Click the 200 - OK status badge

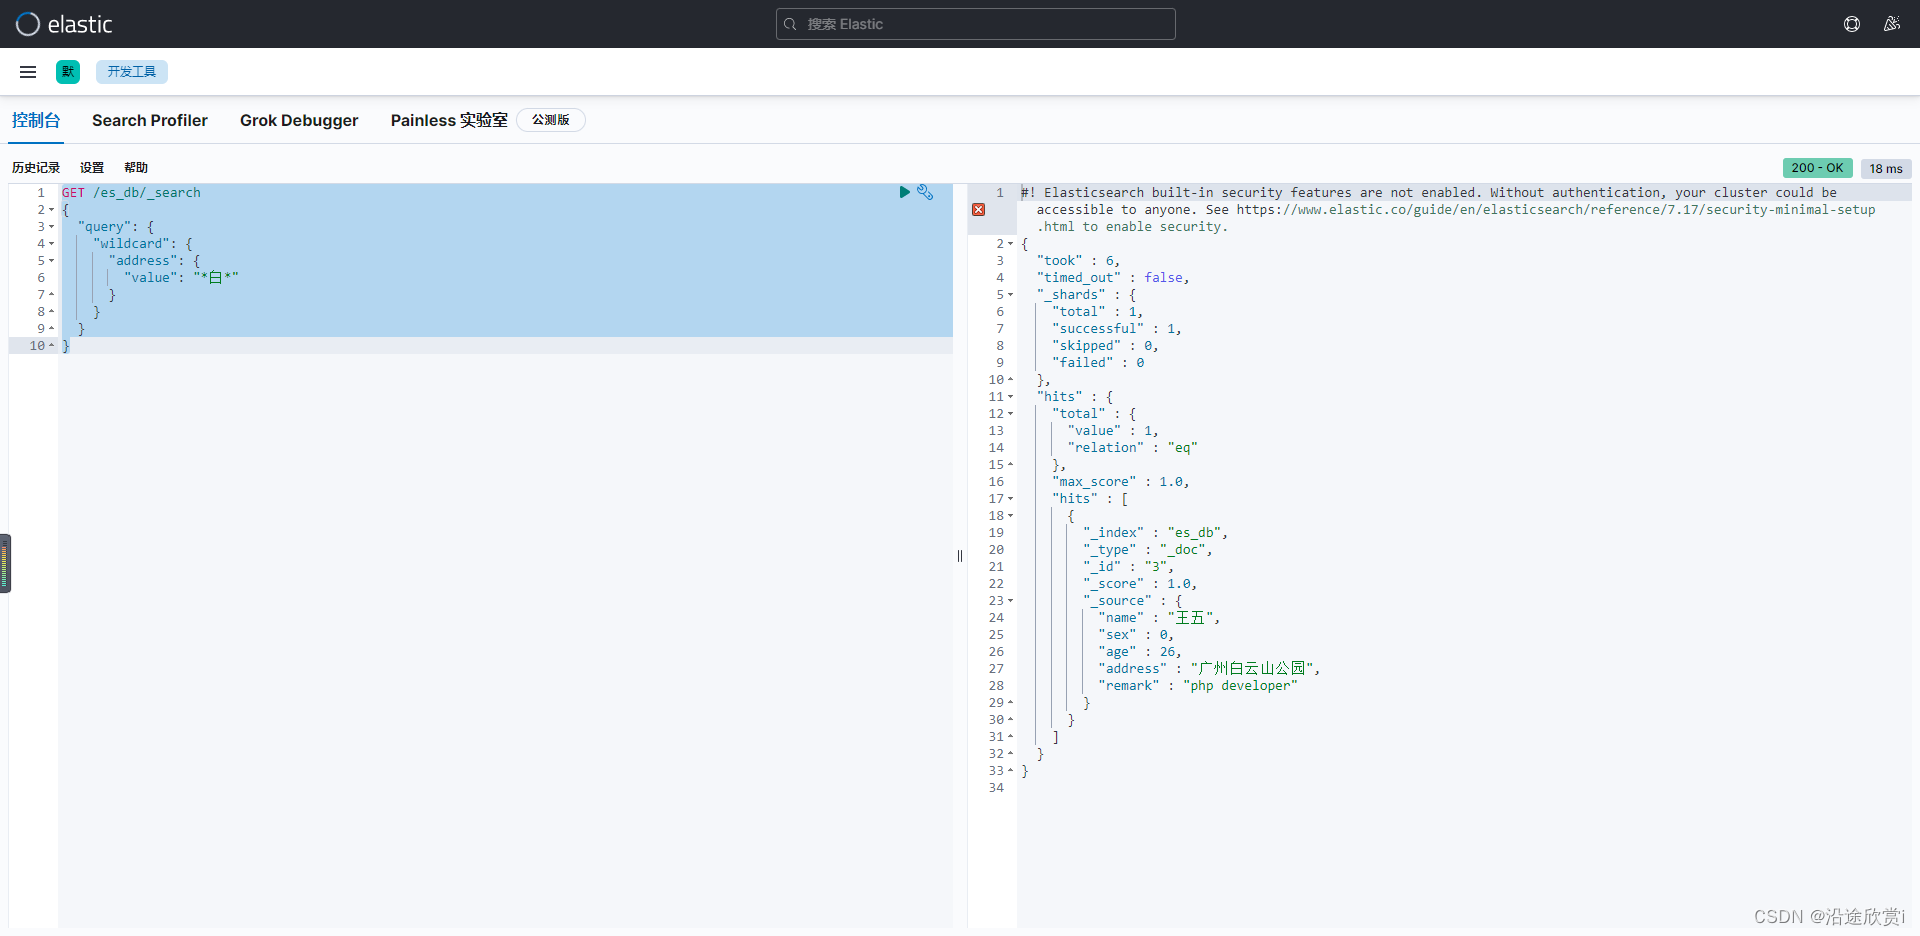click(1817, 168)
